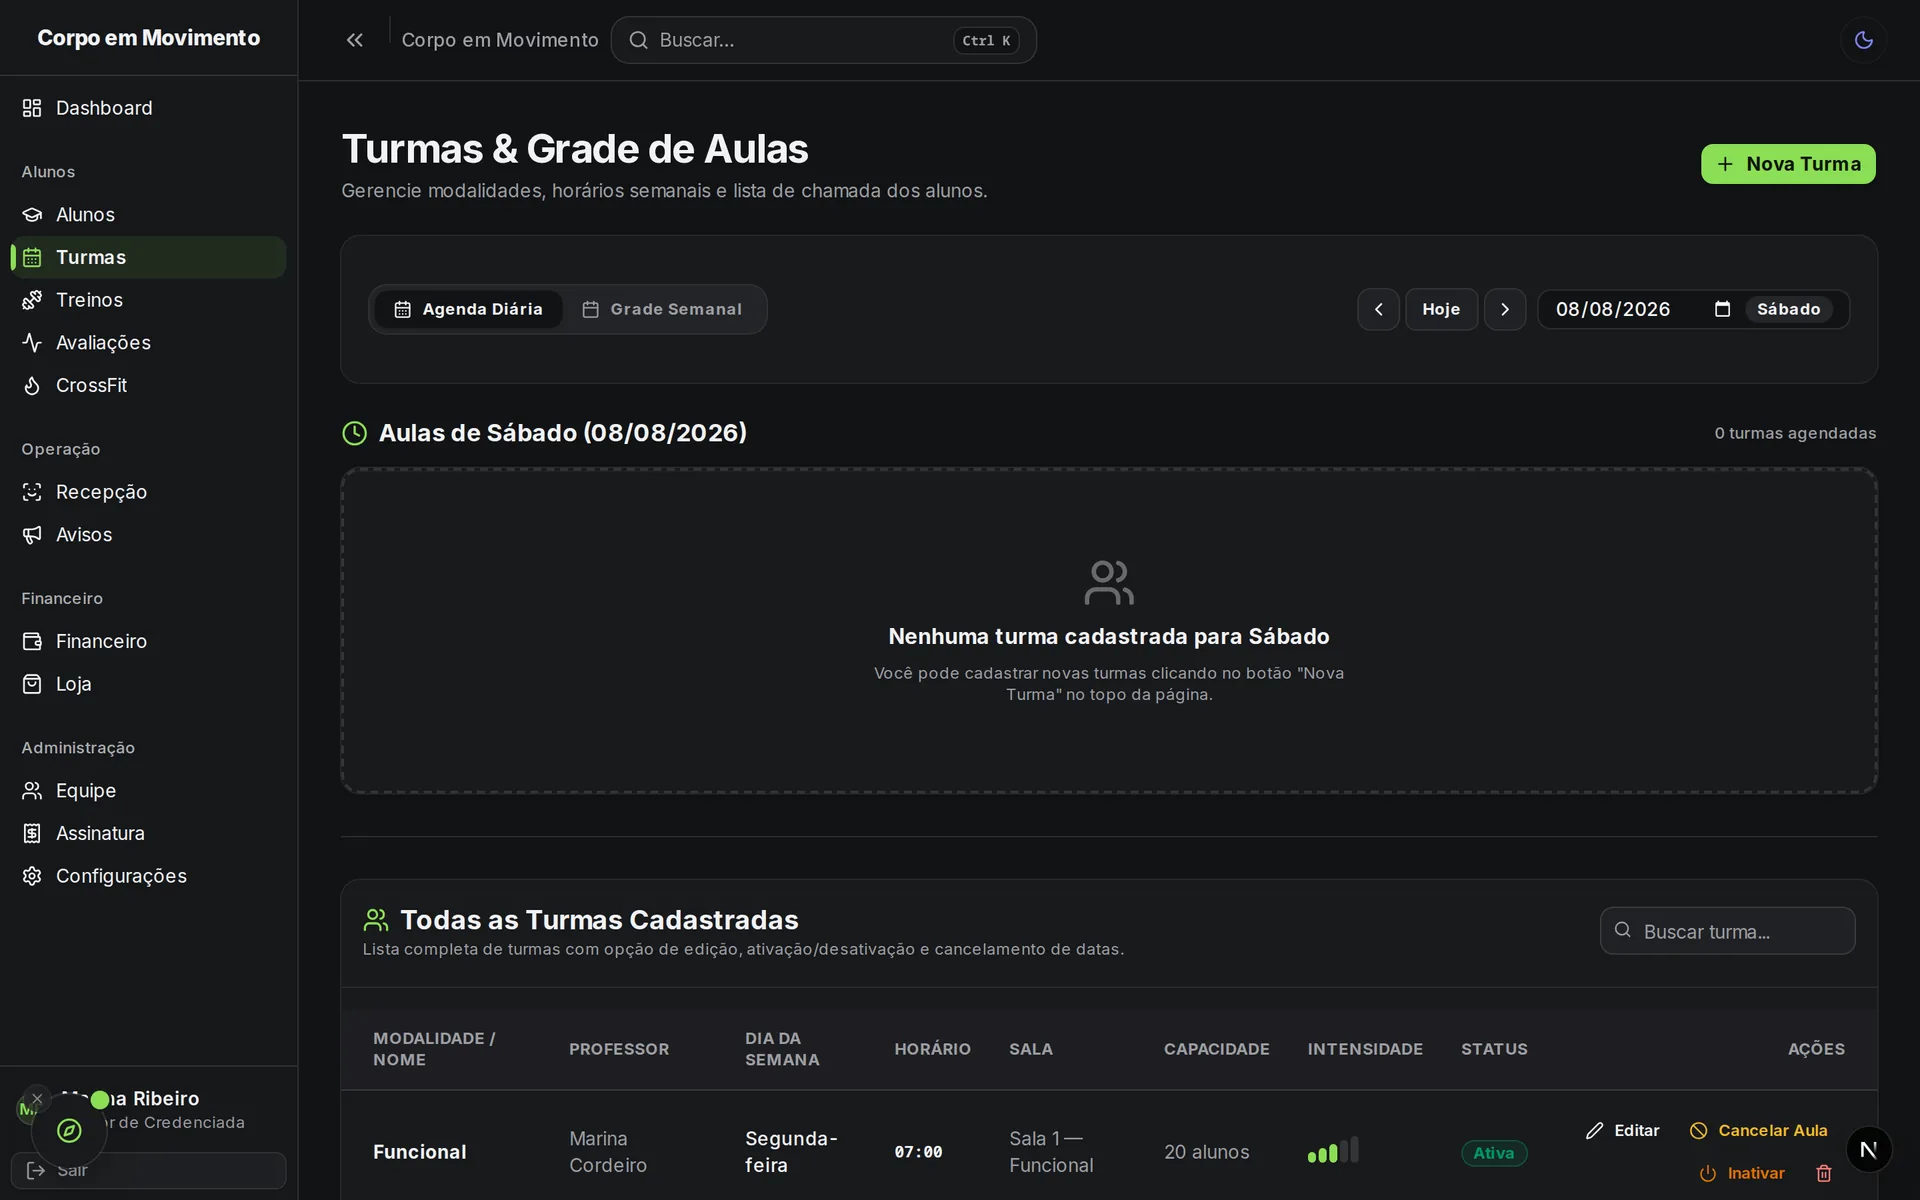The width and height of the screenshot is (1920, 1200).
Task: Focus the Buscar turma... search field
Action: [x=1727, y=931]
